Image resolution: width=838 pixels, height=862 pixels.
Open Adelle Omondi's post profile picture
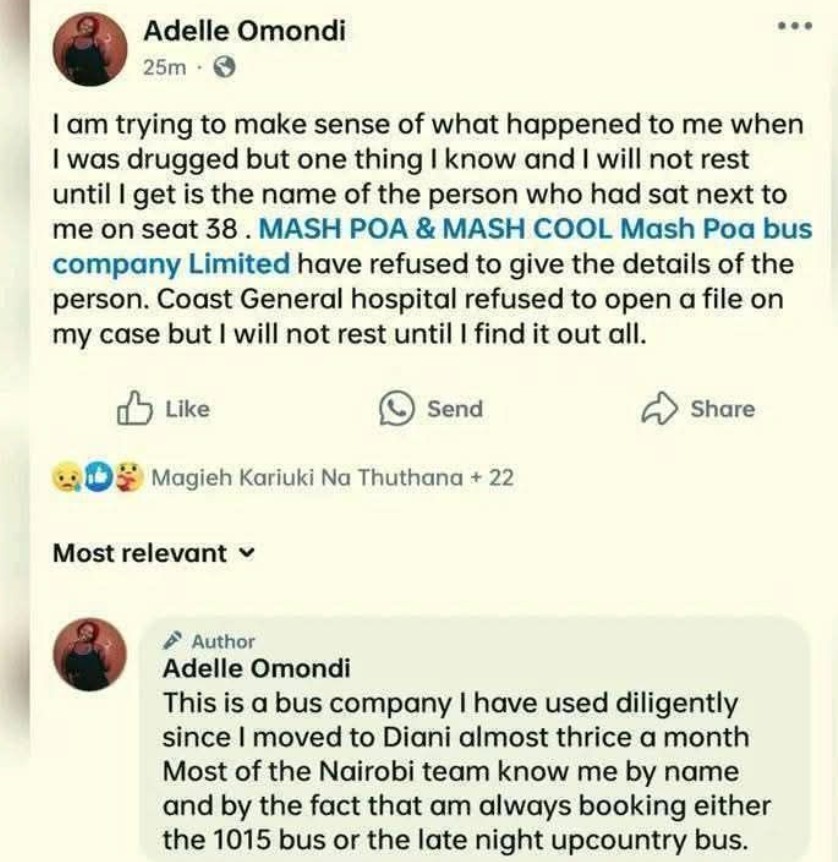[91, 48]
